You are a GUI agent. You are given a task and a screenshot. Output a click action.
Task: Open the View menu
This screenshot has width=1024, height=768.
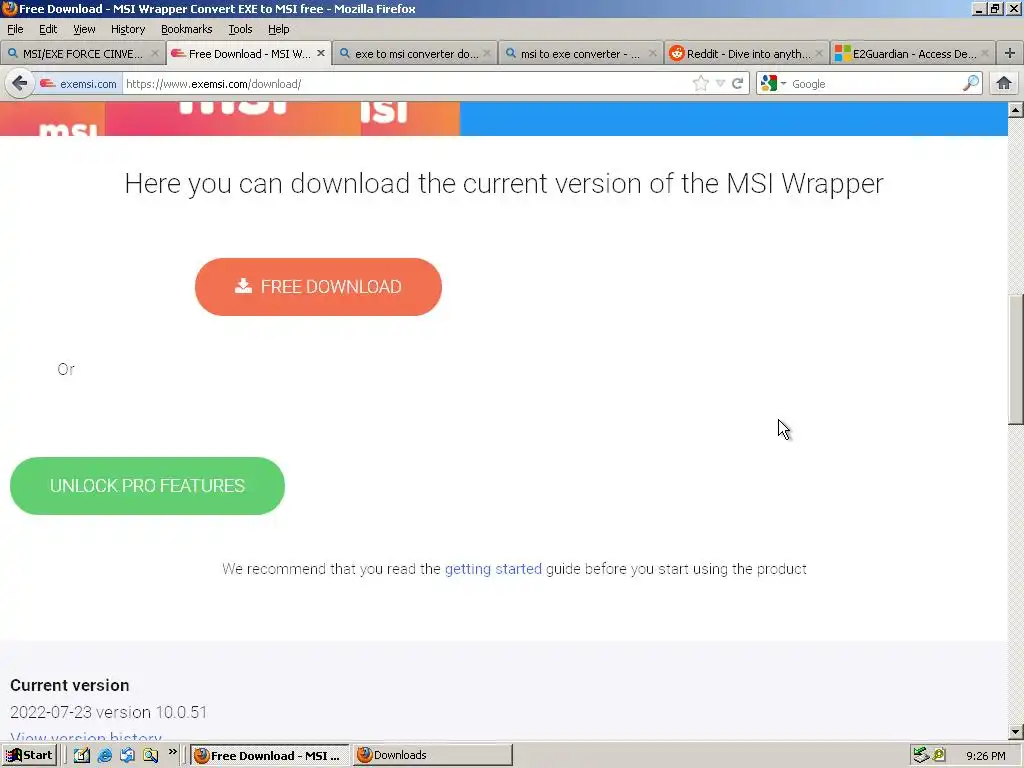(84, 29)
